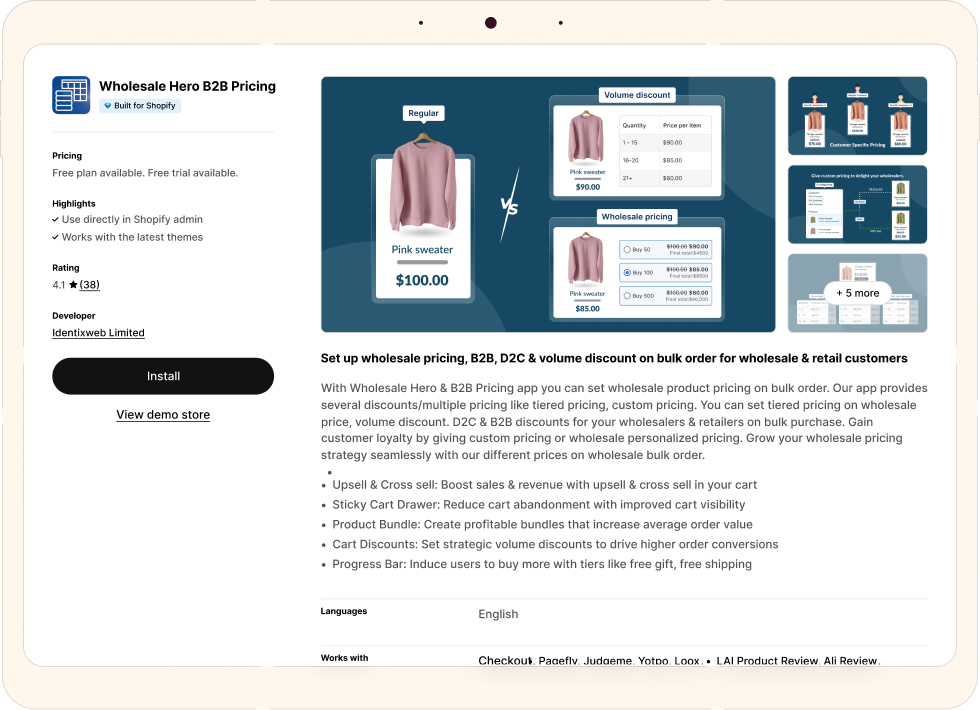Click the set up wholesale pricing headline
This screenshot has height=710, width=980.
[x=614, y=358]
